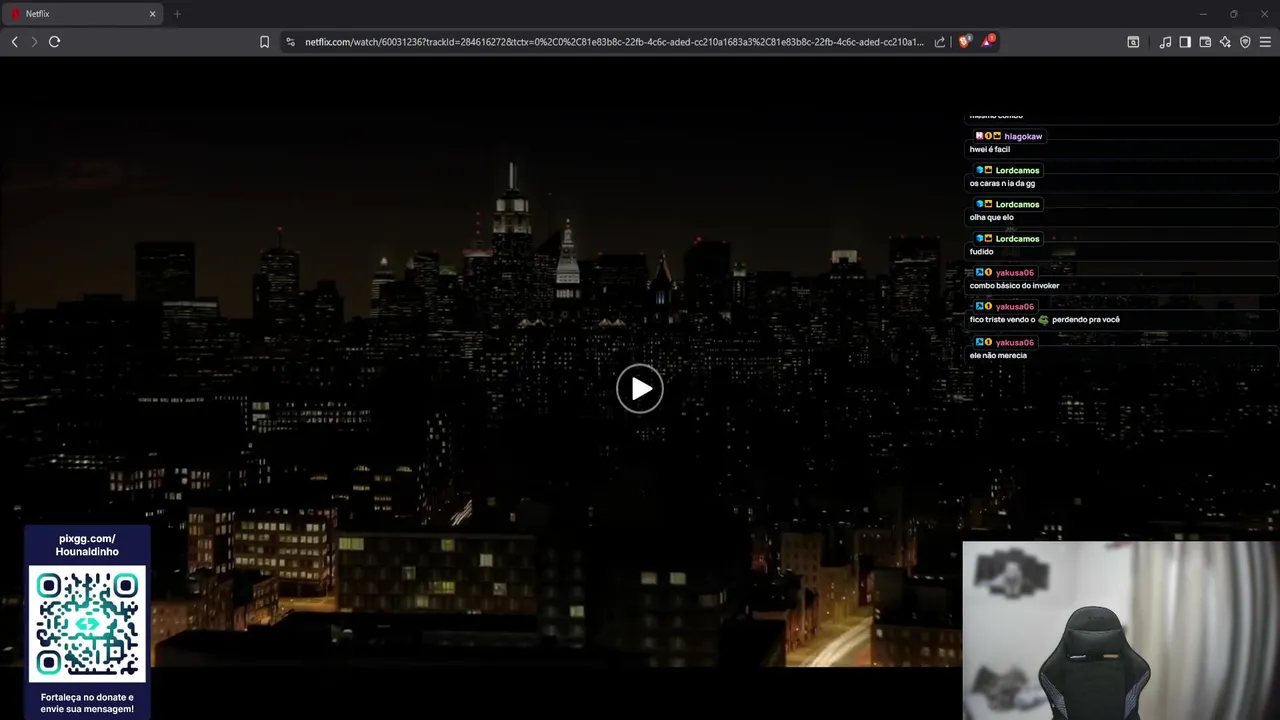
Task: Click chat message 'ele não merecia'
Action: pyautogui.click(x=998, y=355)
